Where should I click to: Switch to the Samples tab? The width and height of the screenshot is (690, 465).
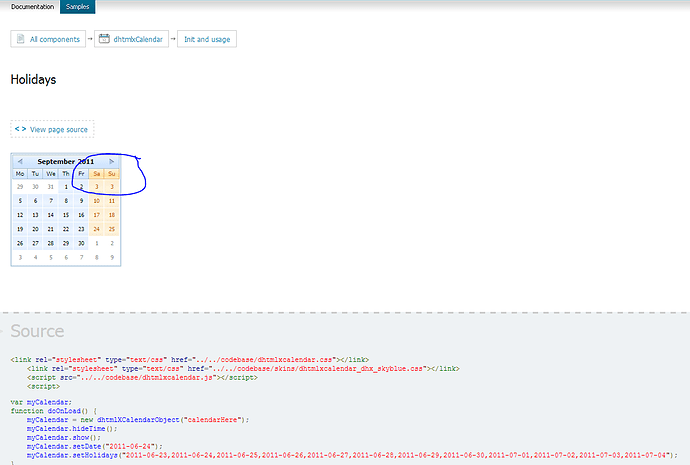[x=77, y=7]
